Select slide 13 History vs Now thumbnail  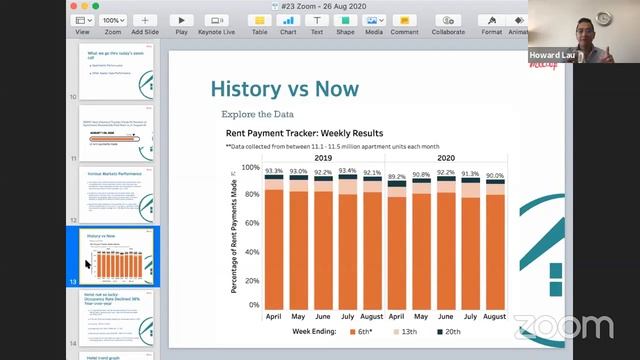click(116, 257)
